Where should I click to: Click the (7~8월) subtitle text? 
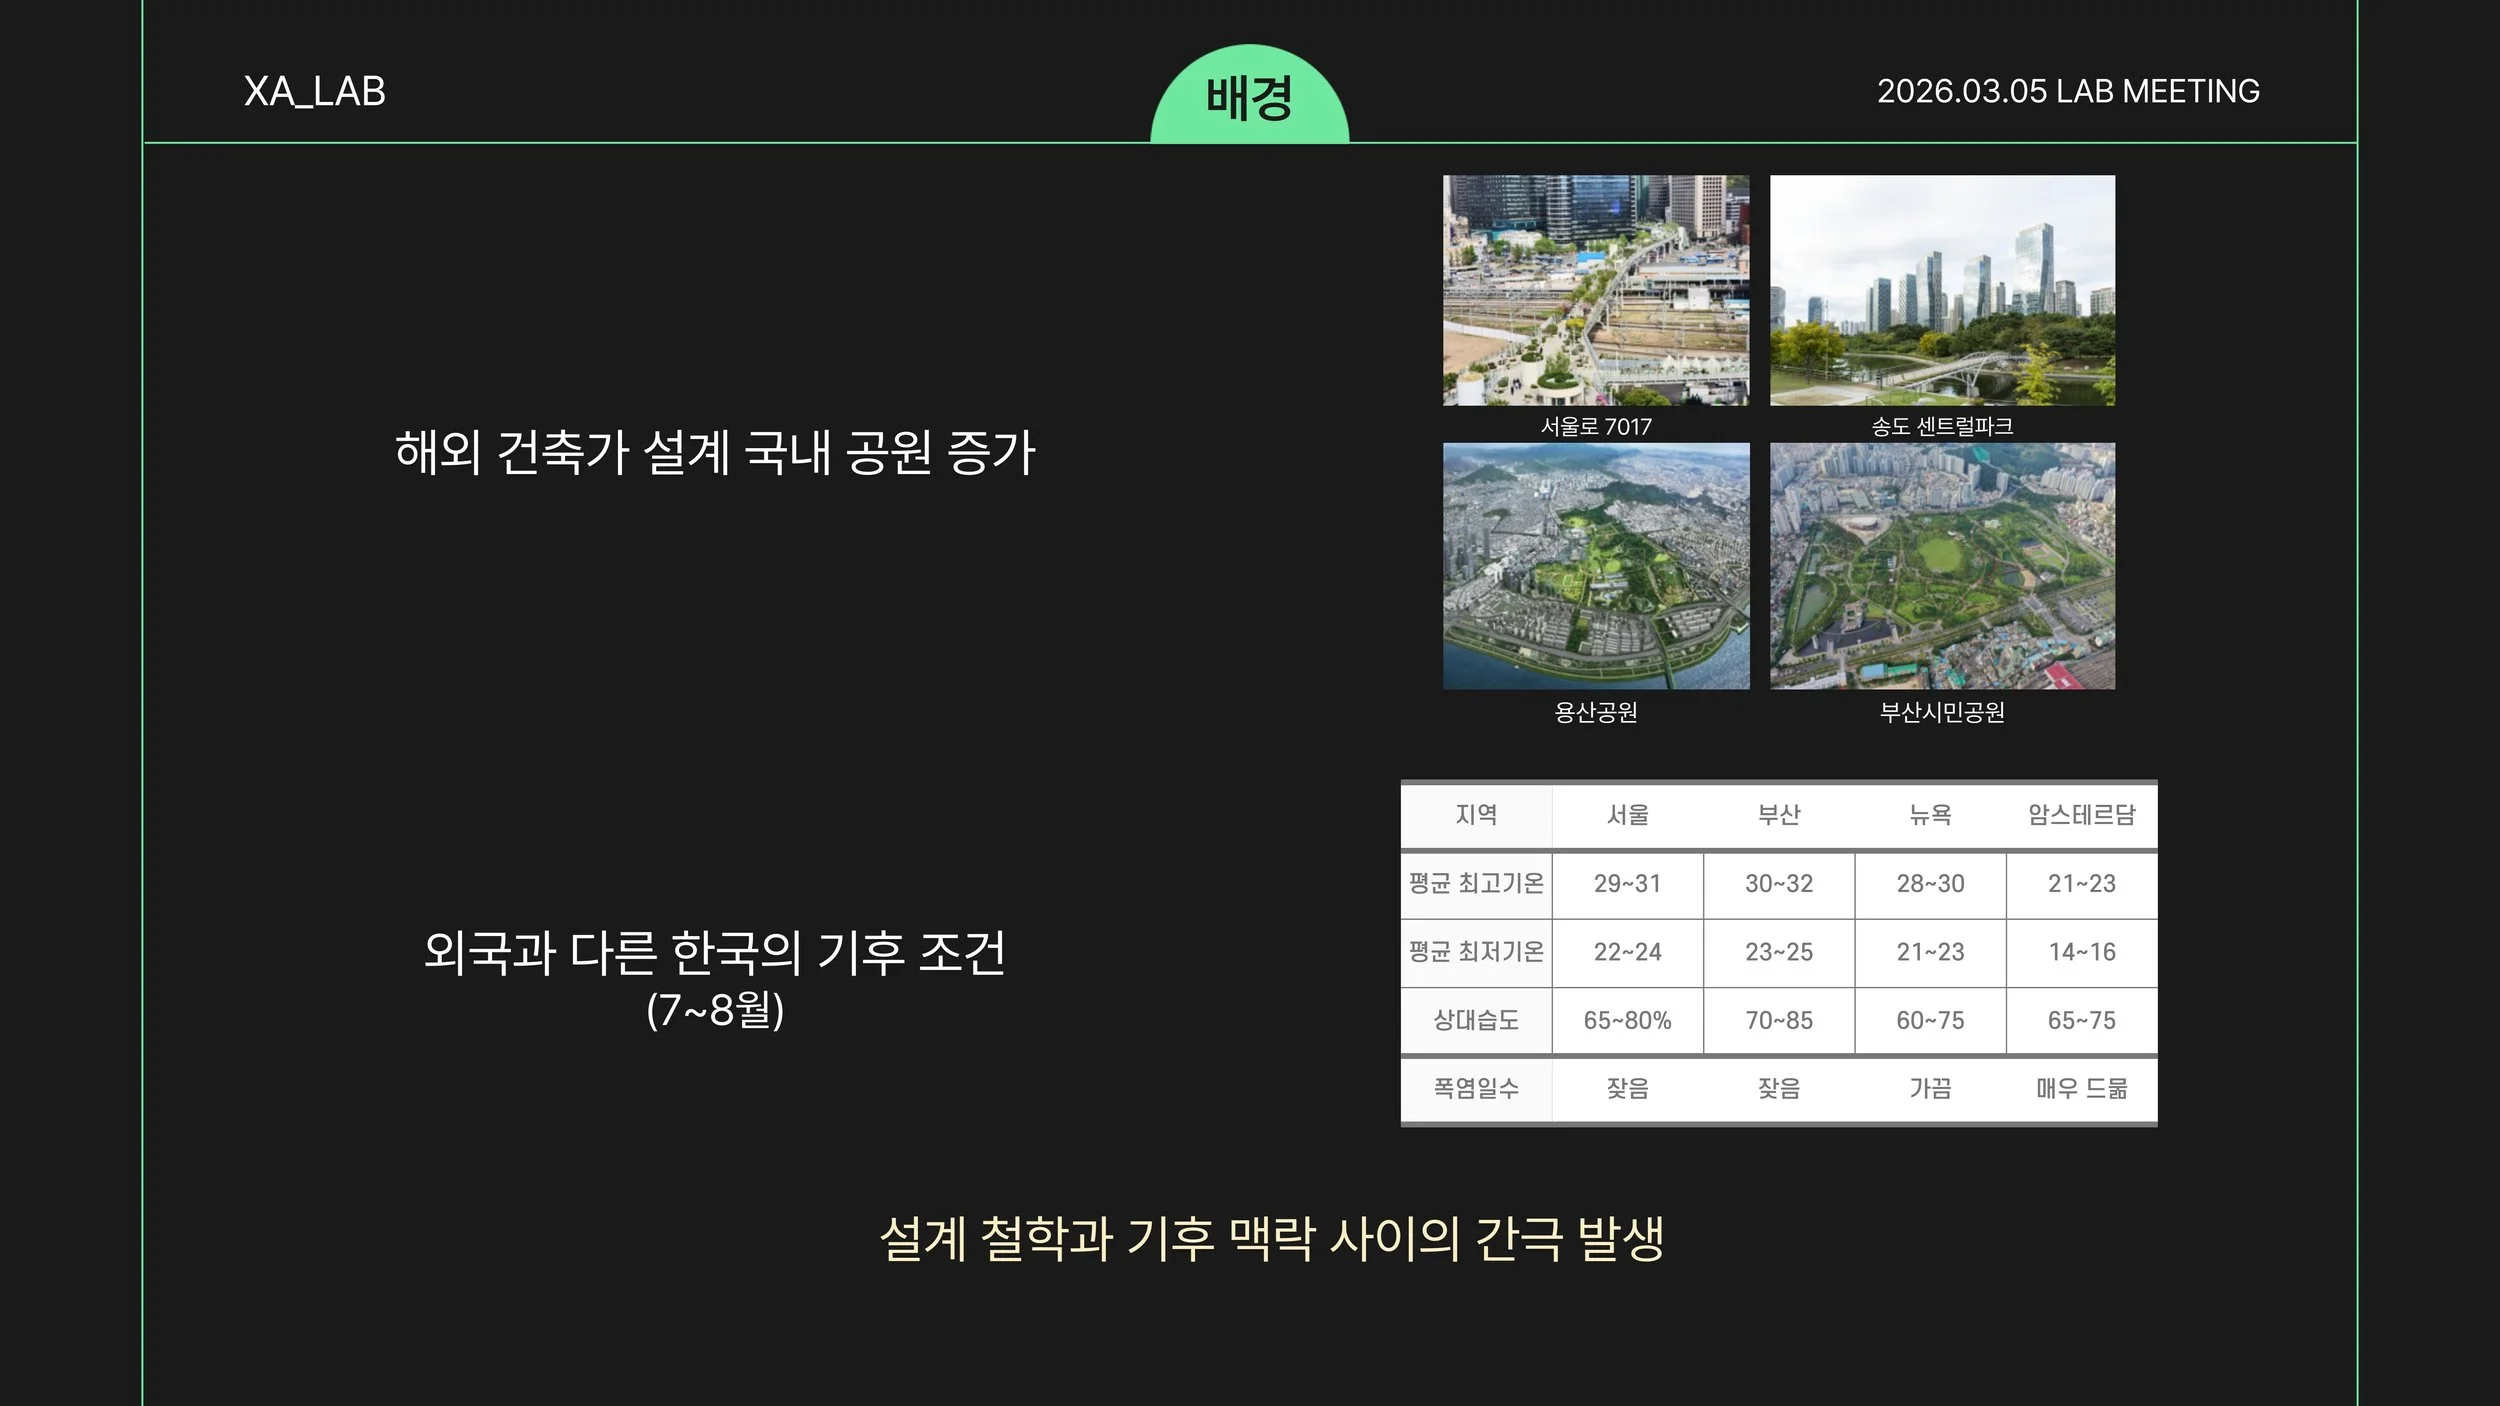(x=715, y=1010)
